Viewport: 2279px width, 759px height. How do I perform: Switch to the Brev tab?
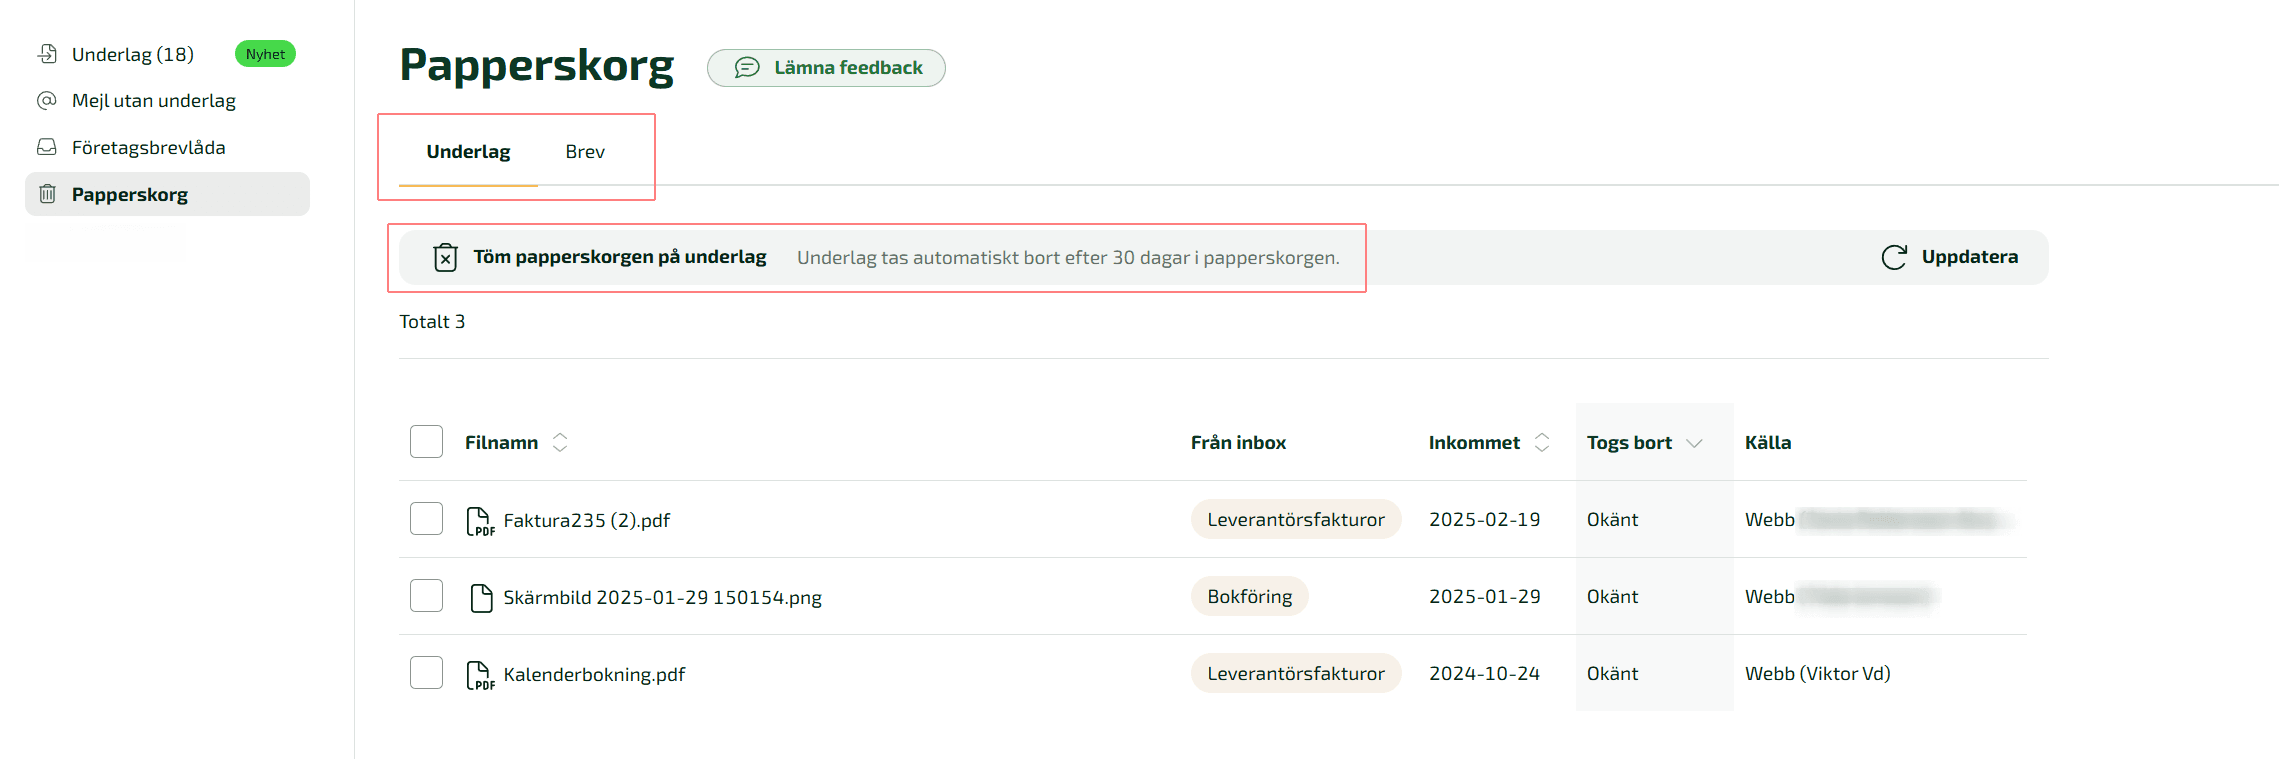(585, 152)
